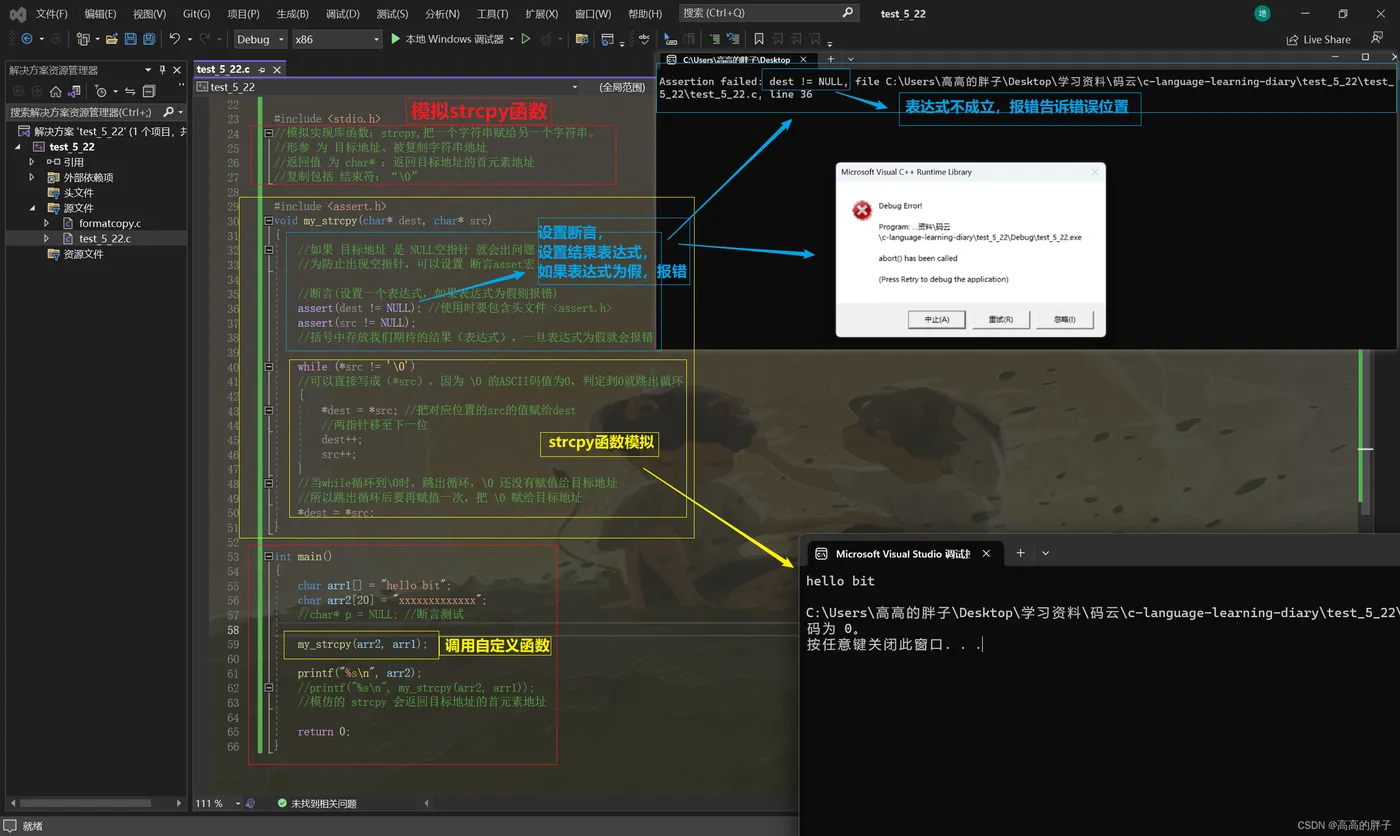Click 中止(A) in Debug Error dialog
Viewport: 1400px width, 836px height.
936,319
